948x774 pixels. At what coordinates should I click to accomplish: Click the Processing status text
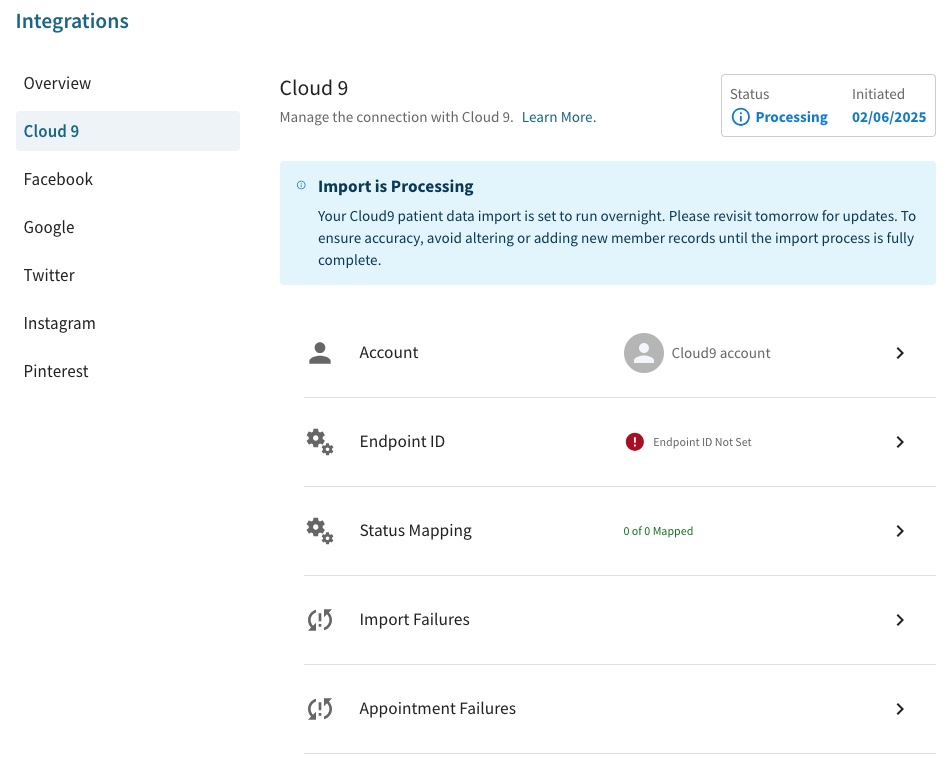click(x=791, y=117)
